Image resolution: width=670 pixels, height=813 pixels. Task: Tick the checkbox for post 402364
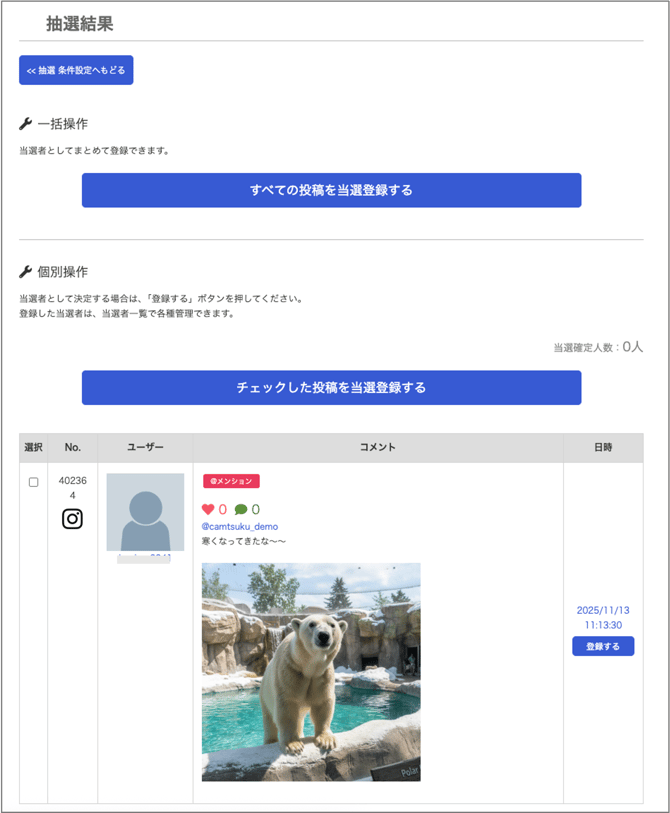34,482
